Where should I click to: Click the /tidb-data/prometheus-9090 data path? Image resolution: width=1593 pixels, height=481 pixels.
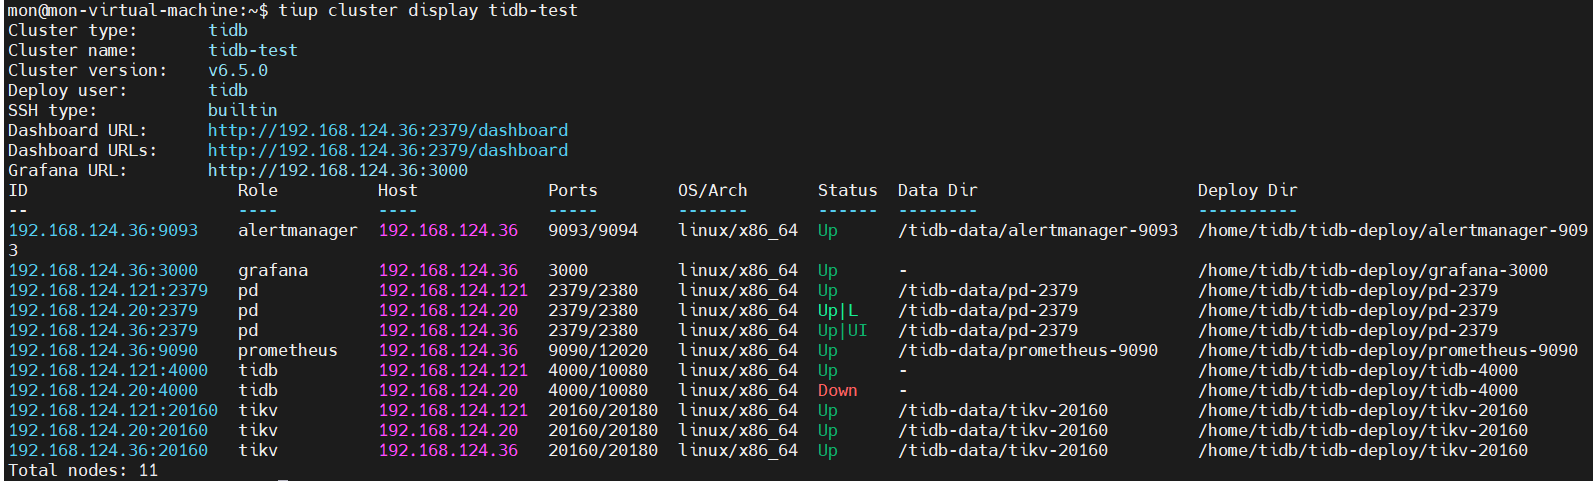tap(1027, 350)
